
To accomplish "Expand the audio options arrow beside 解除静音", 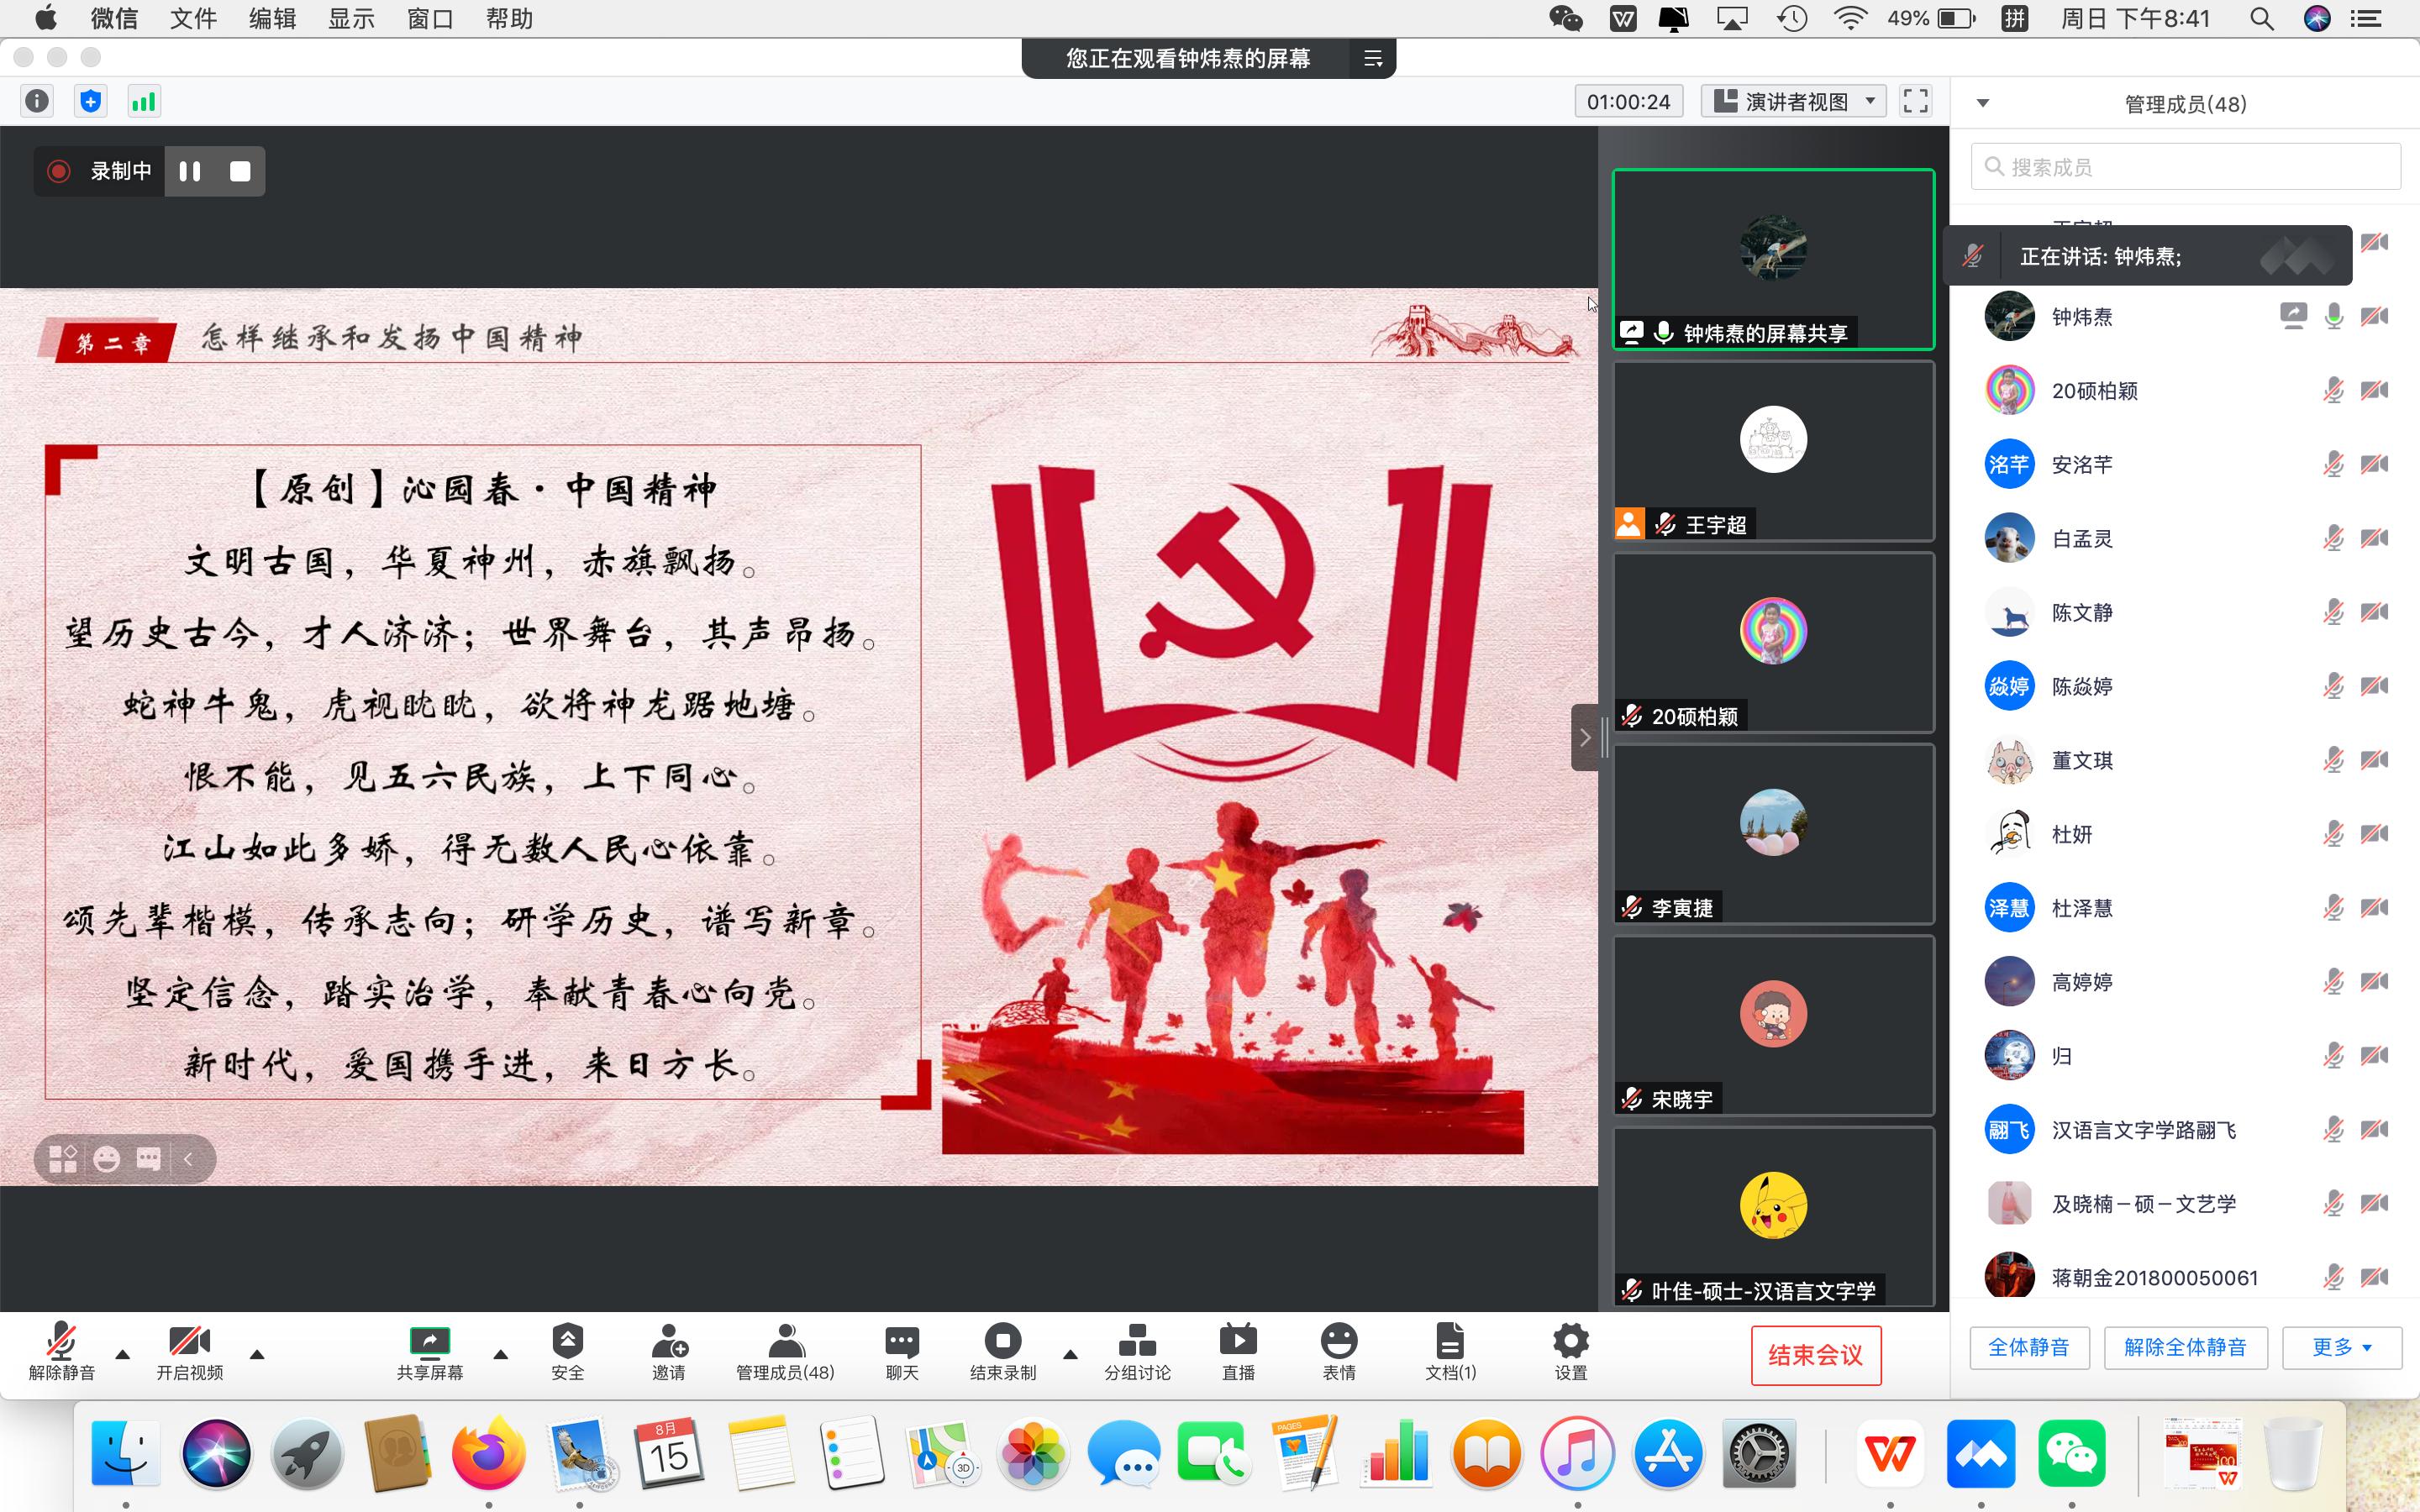I will (x=123, y=1355).
